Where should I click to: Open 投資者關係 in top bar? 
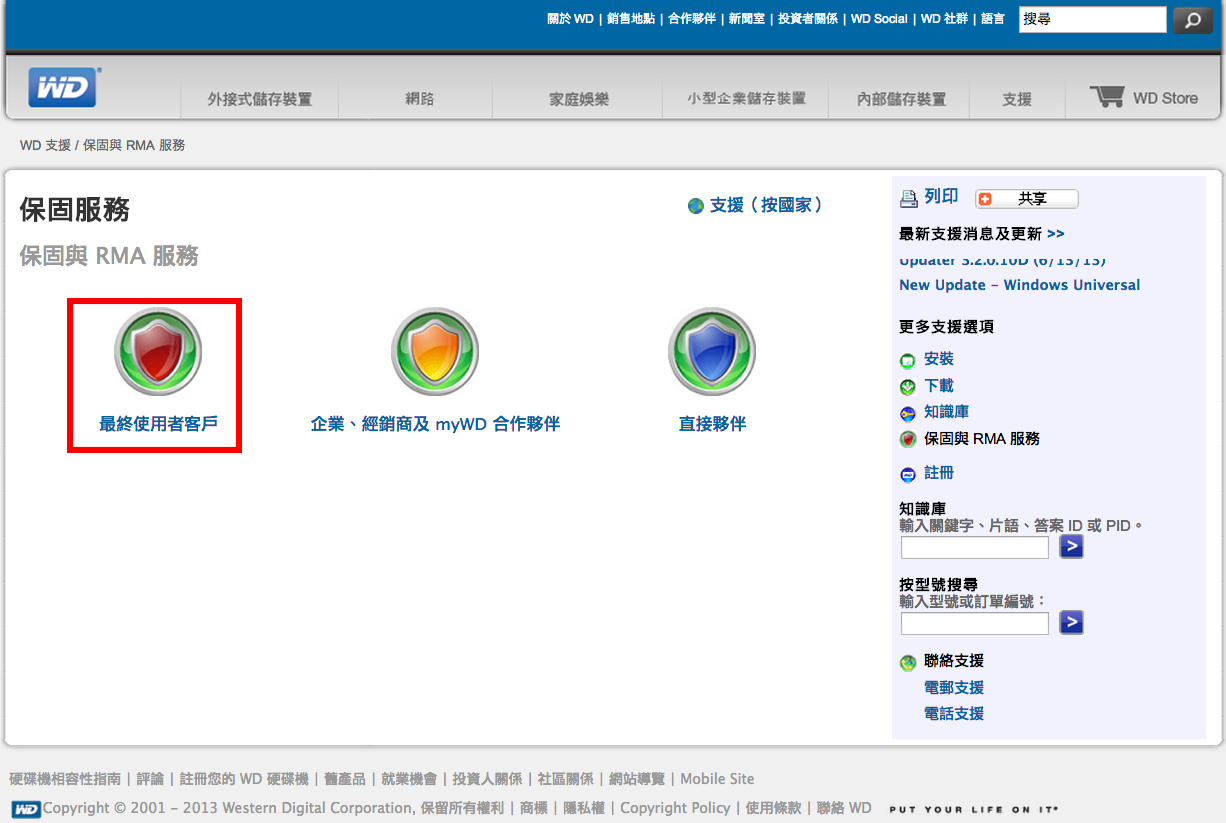808,19
